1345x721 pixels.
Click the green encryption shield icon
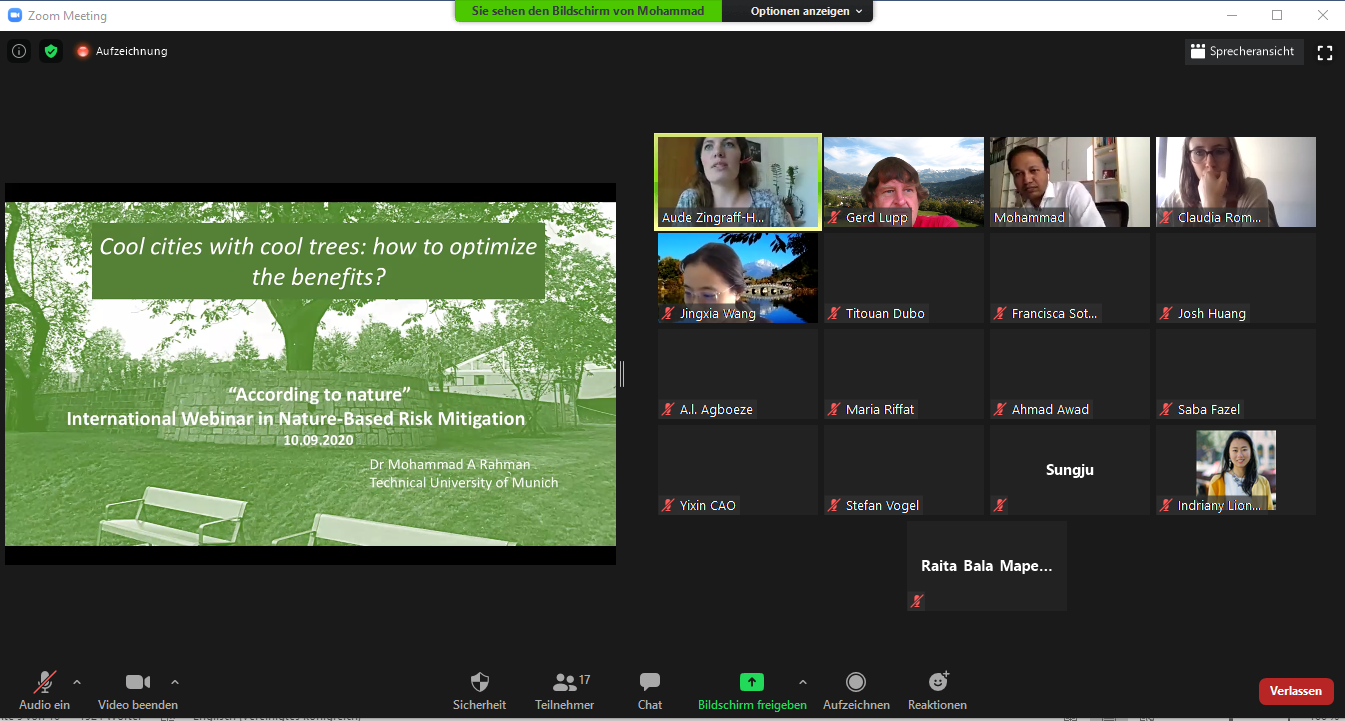pyautogui.click(x=51, y=51)
